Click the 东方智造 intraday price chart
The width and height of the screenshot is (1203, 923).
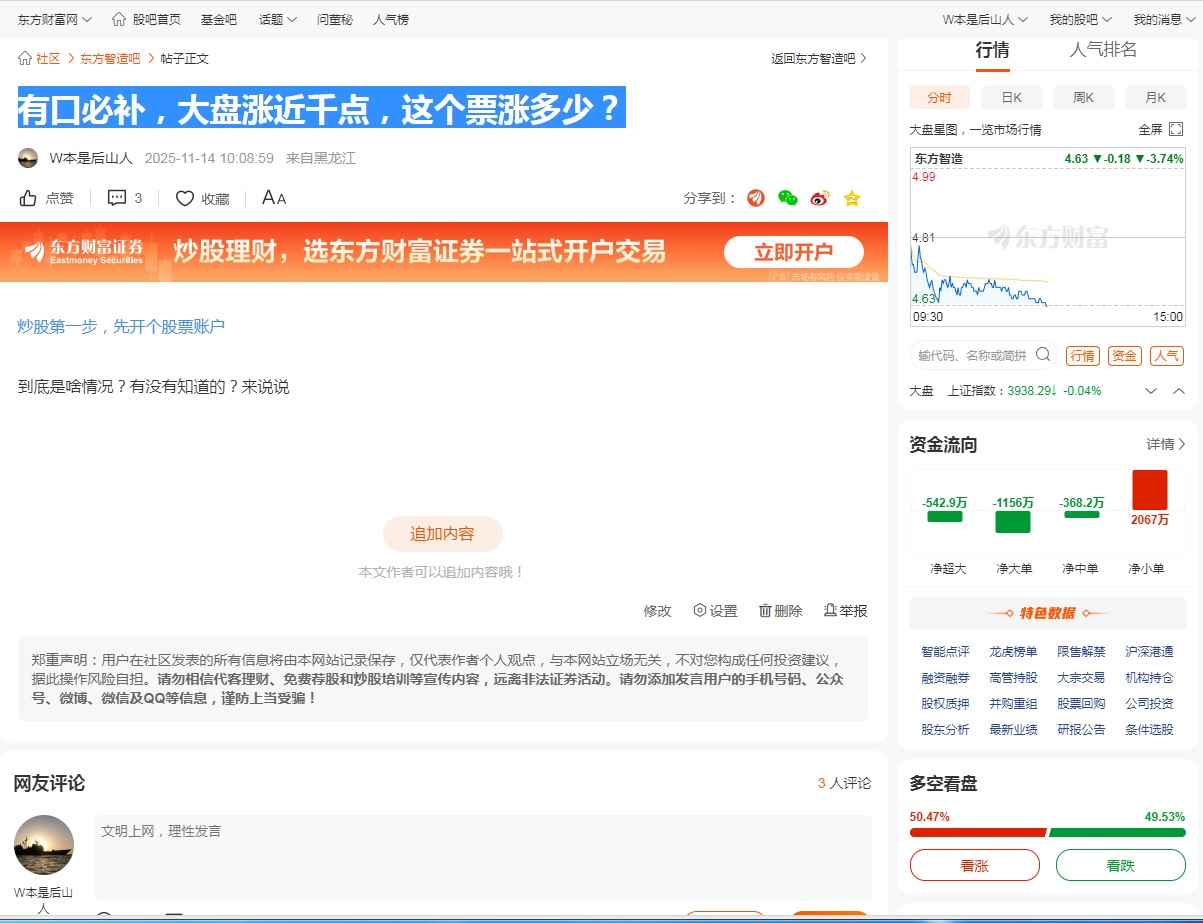[1047, 237]
